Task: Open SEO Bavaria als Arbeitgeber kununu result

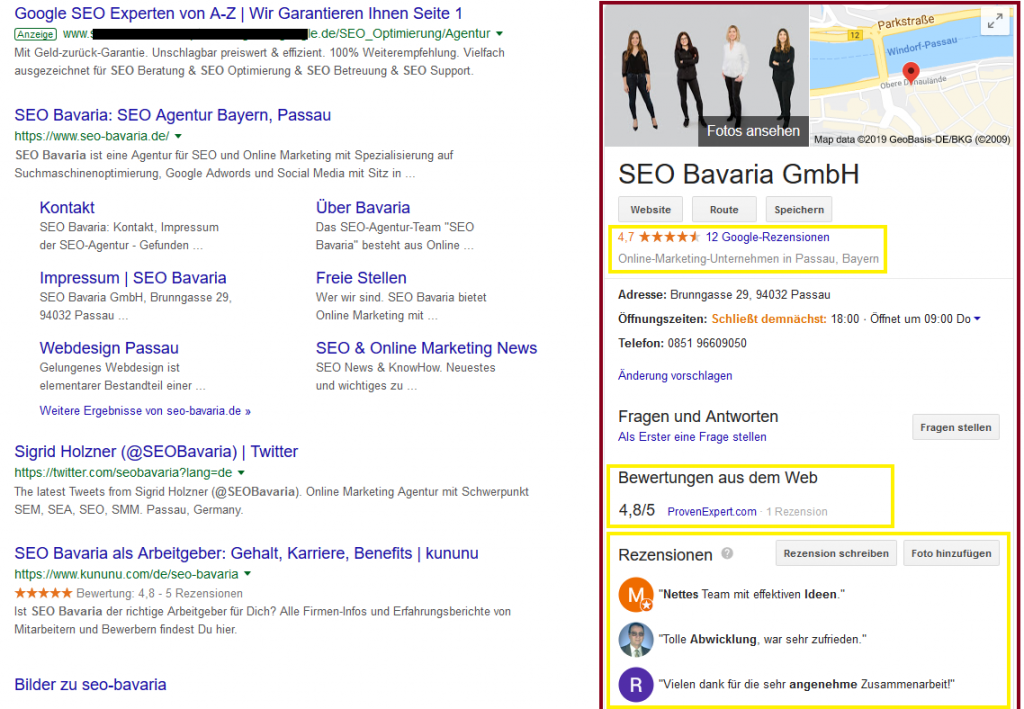Action: tap(246, 553)
